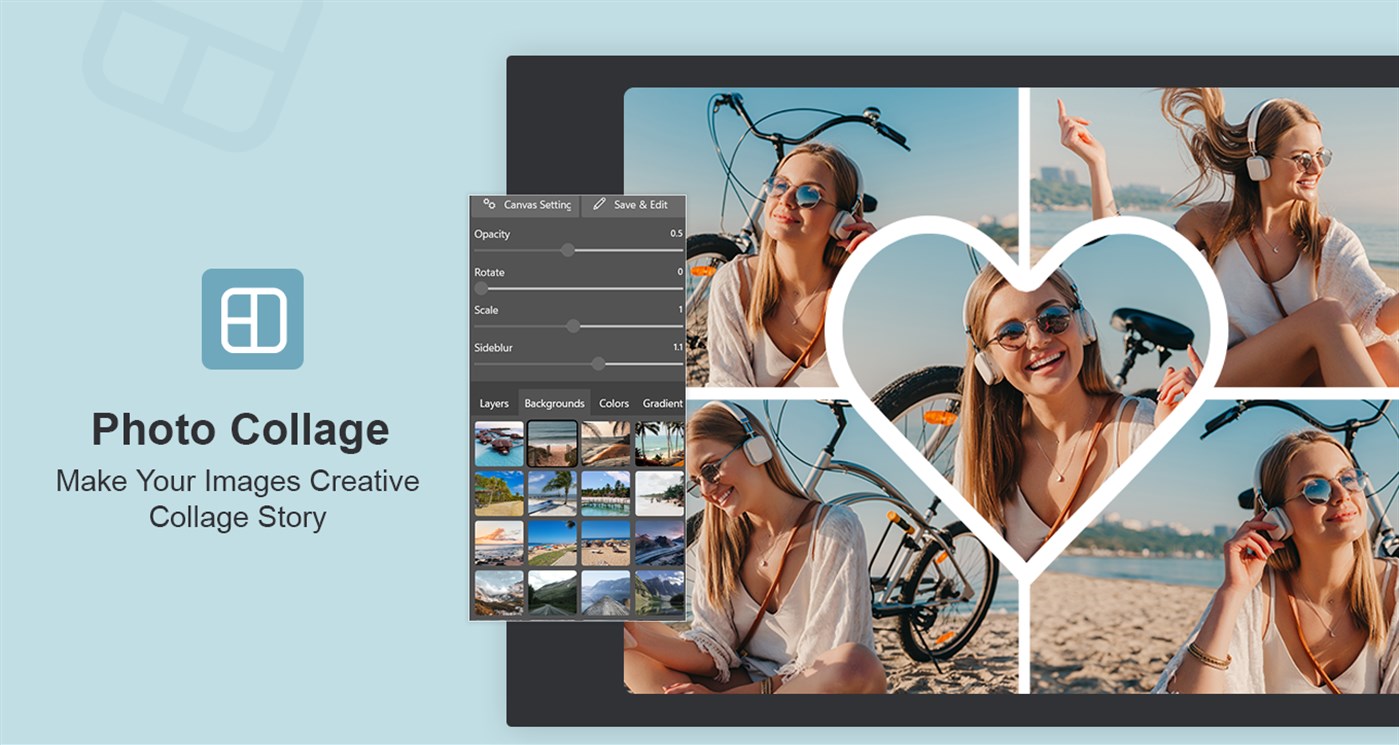Screen dimensions: 1399x745
Task: Switch to the Layers tab
Action: (495, 403)
